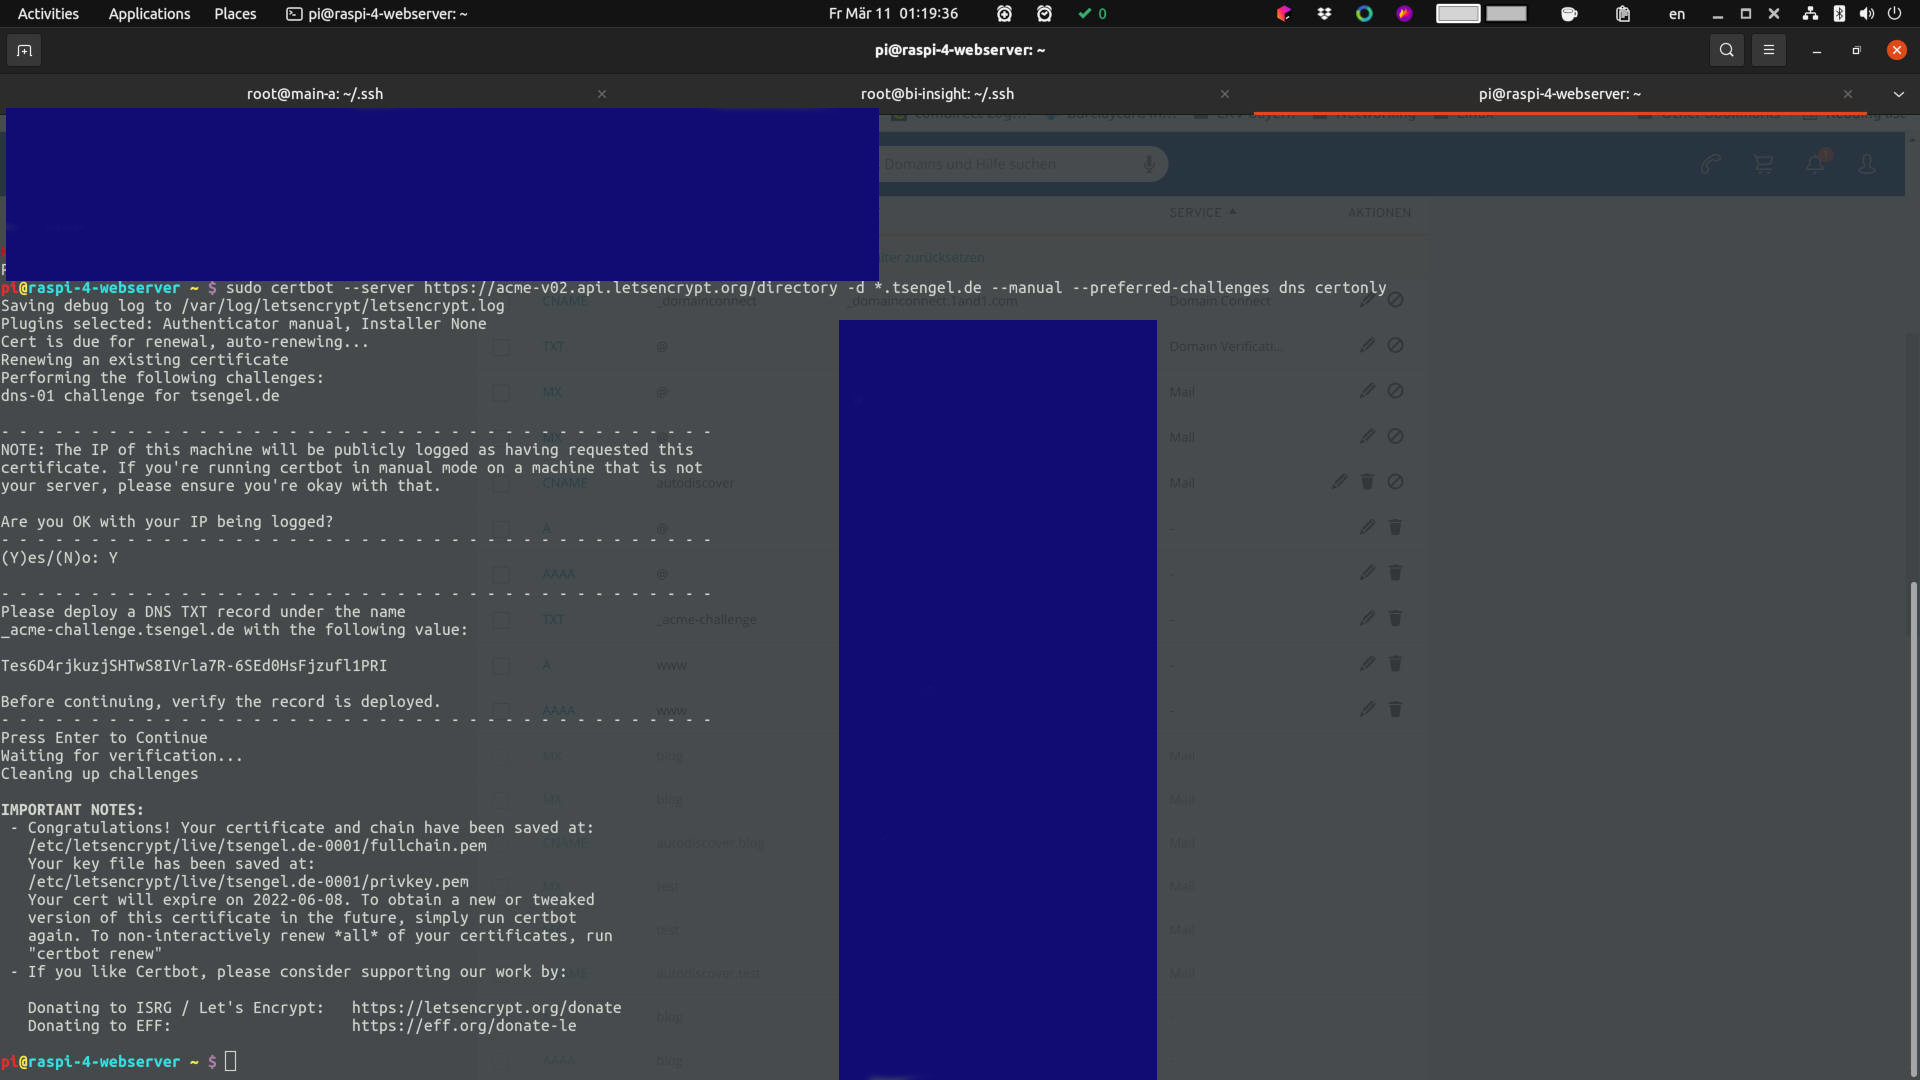Click the https://letsencrypt.org/donate URL text

[486, 1008]
